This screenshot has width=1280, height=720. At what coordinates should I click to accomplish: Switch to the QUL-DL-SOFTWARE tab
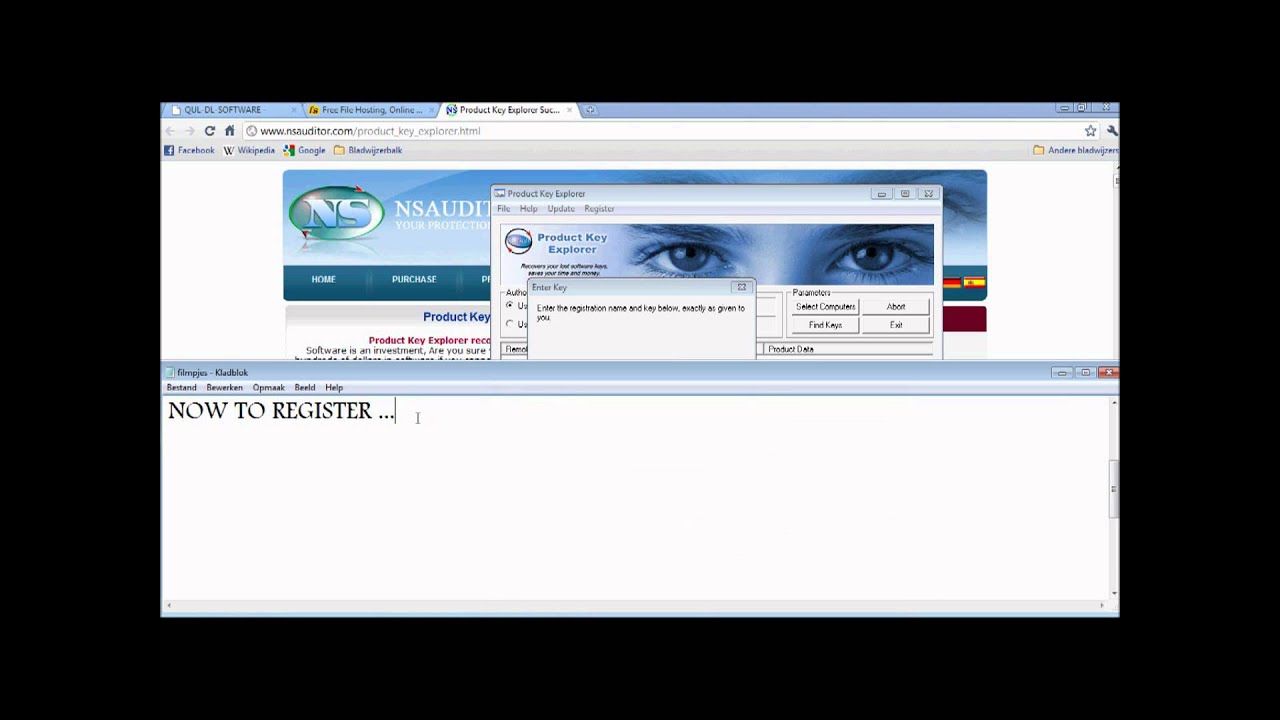click(231, 110)
